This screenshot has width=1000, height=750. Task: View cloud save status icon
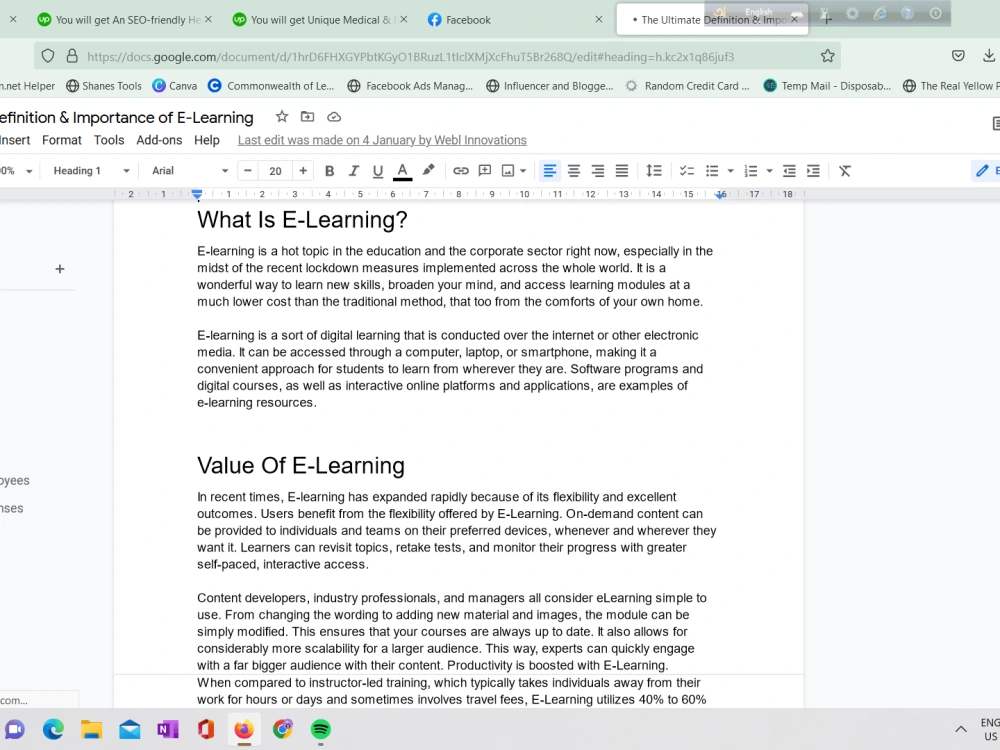pyautogui.click(x=334, y=117)
